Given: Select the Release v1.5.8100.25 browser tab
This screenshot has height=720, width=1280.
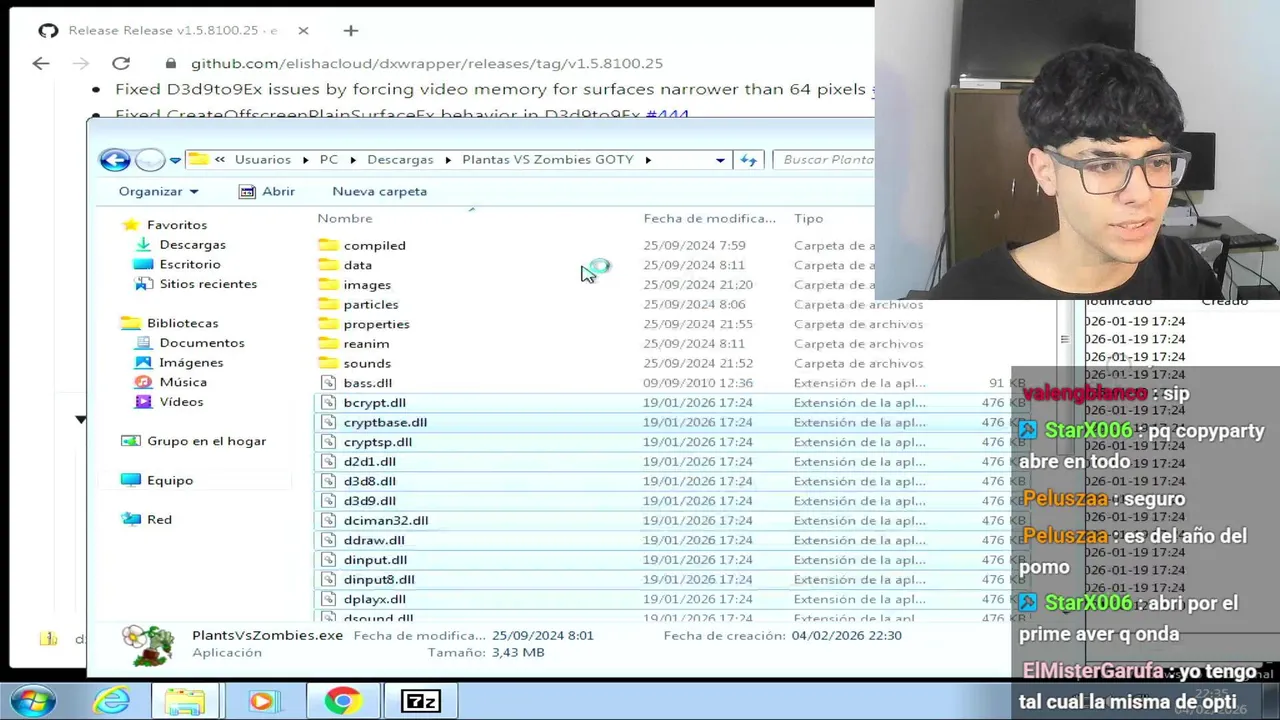Looking at the screenshot, I should [172, 31].
